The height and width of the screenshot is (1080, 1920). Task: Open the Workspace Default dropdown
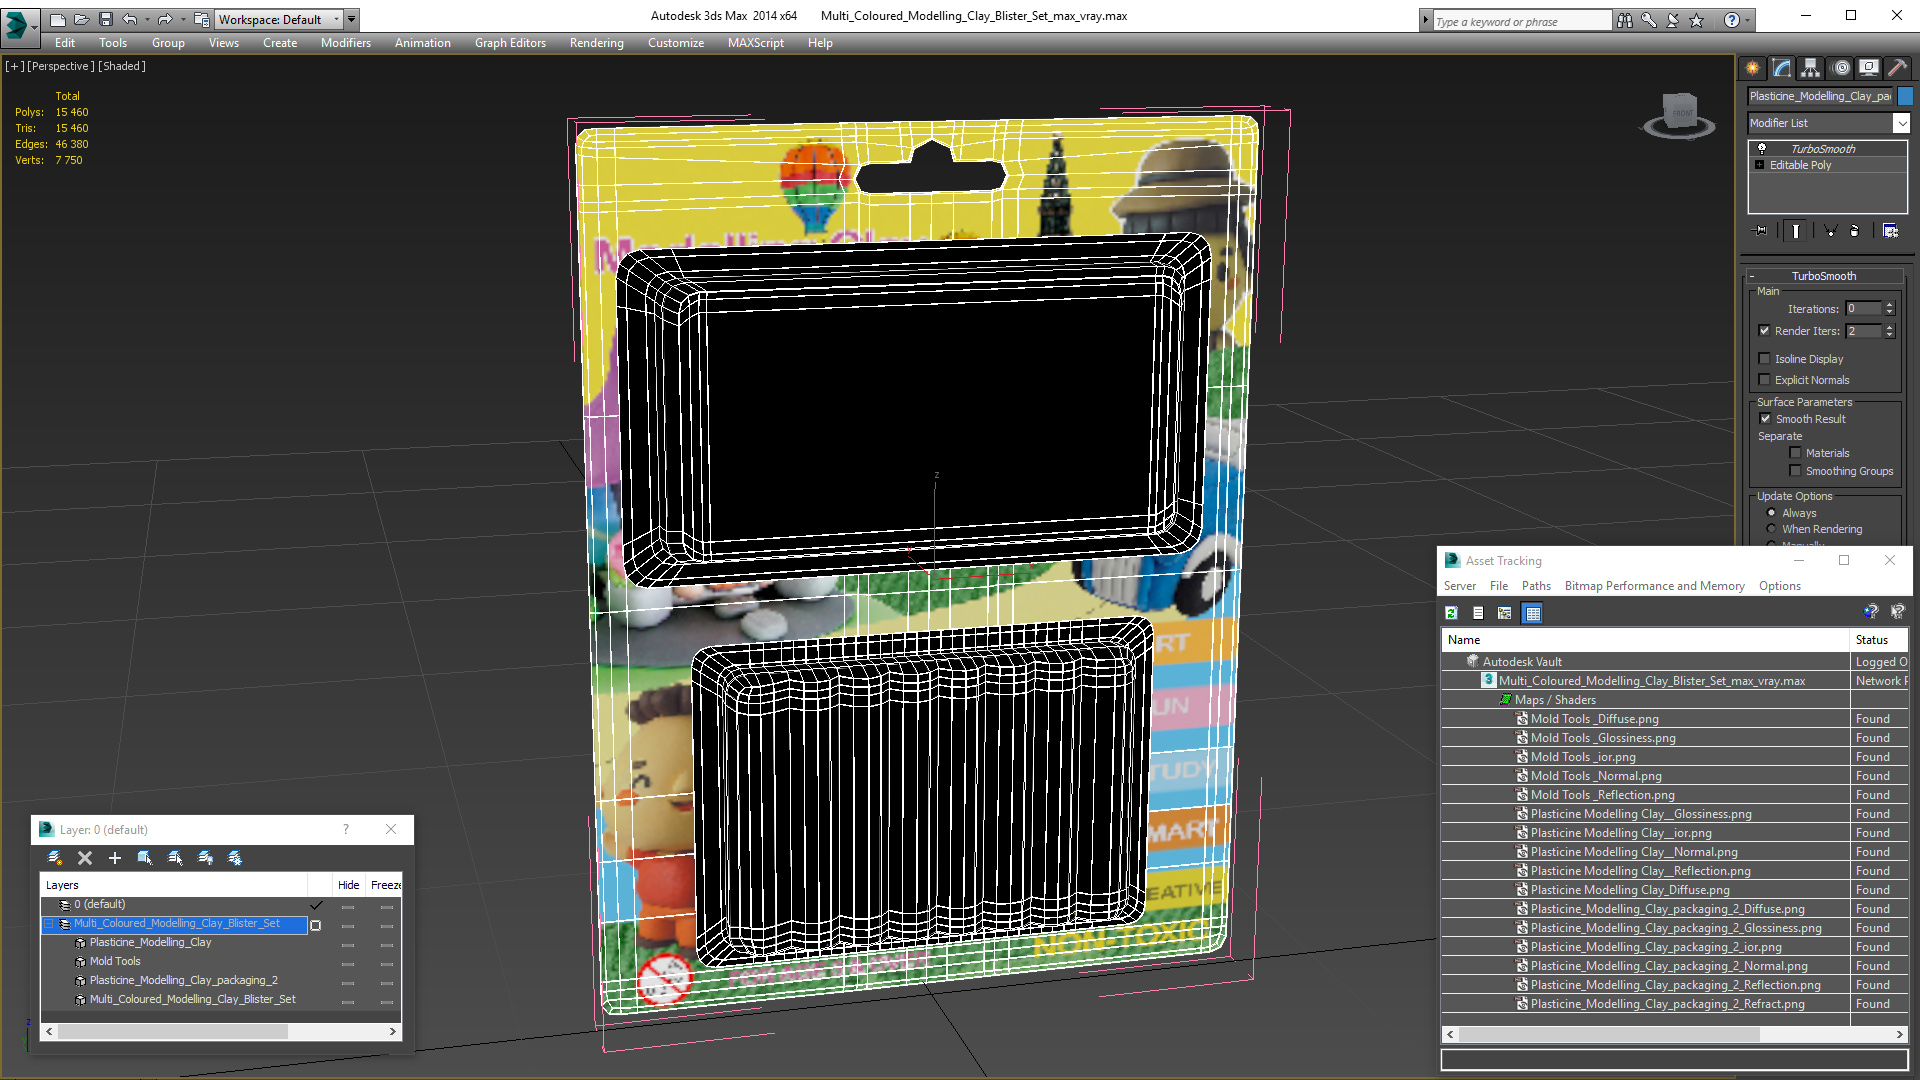279,19
